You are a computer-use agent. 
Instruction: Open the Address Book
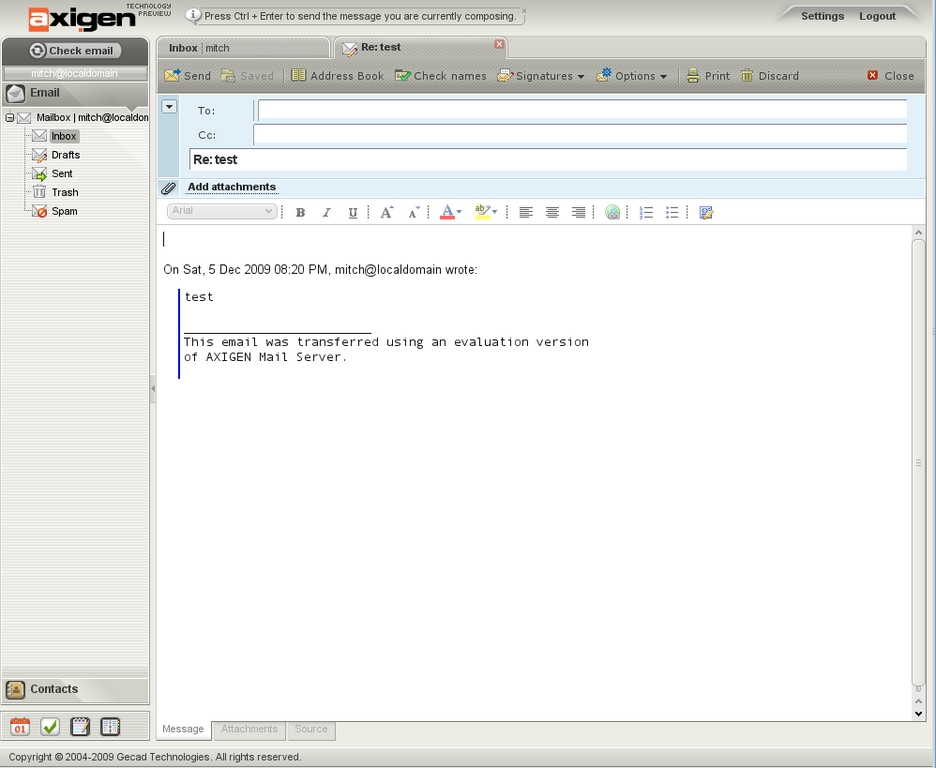tap(337, 76)
